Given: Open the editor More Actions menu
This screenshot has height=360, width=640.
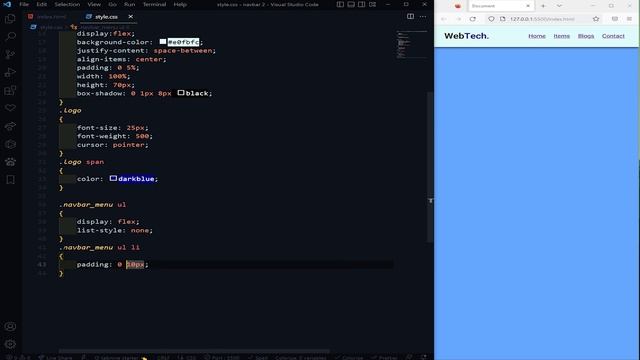Looking at the screenshot, I should (x=423, y=16).
